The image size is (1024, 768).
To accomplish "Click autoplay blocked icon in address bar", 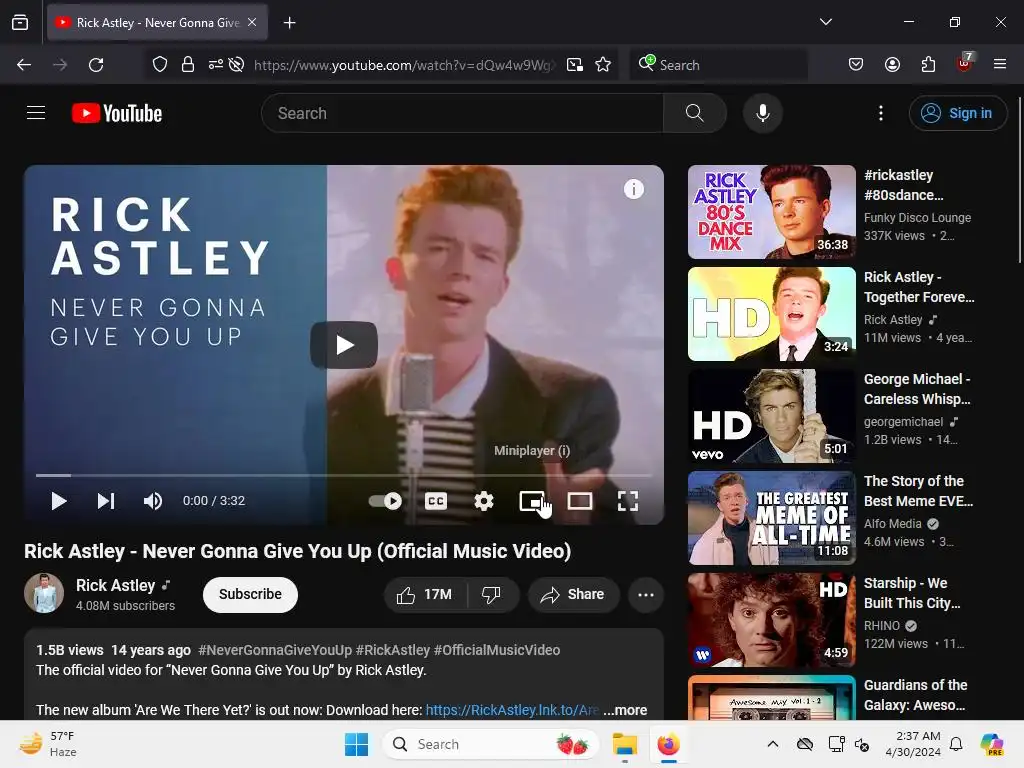I will point(236,65).
